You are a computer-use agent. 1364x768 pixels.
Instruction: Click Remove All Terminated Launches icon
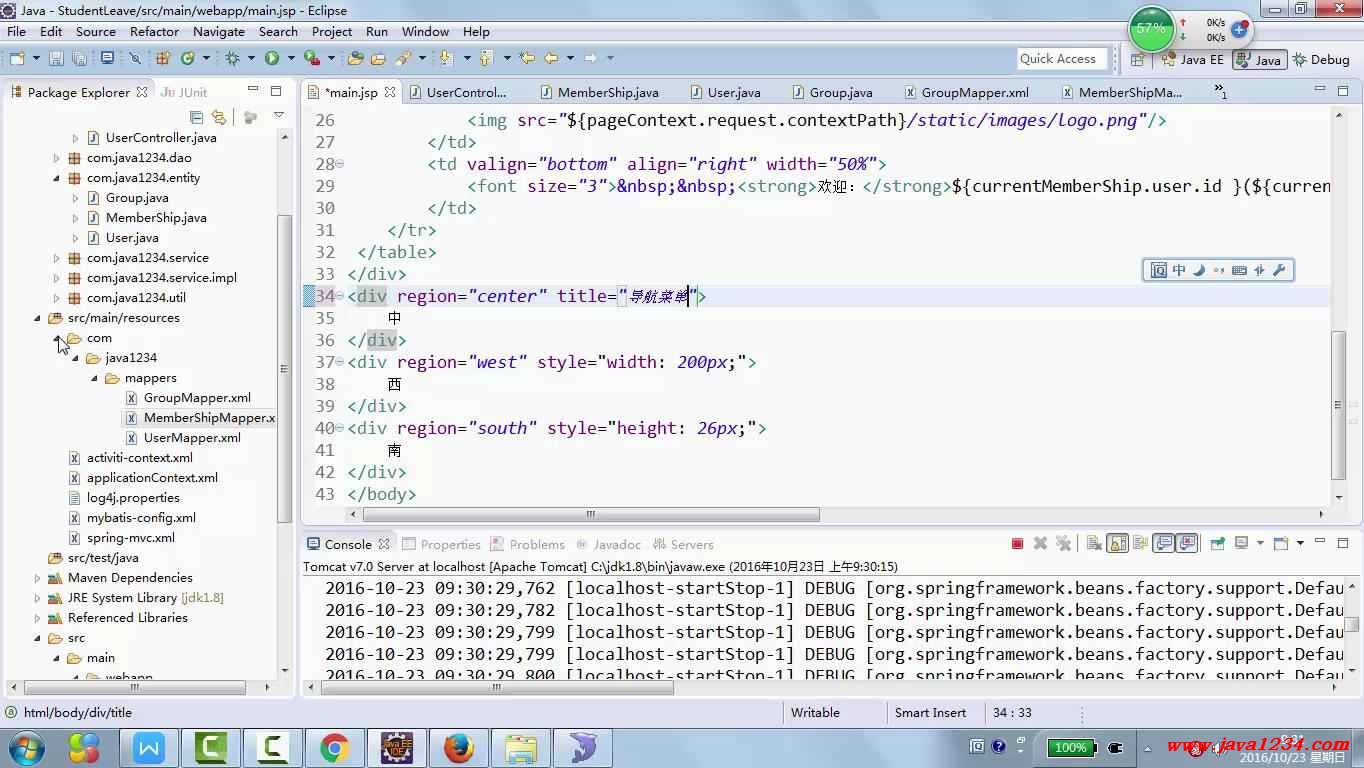coord(1063,544)
